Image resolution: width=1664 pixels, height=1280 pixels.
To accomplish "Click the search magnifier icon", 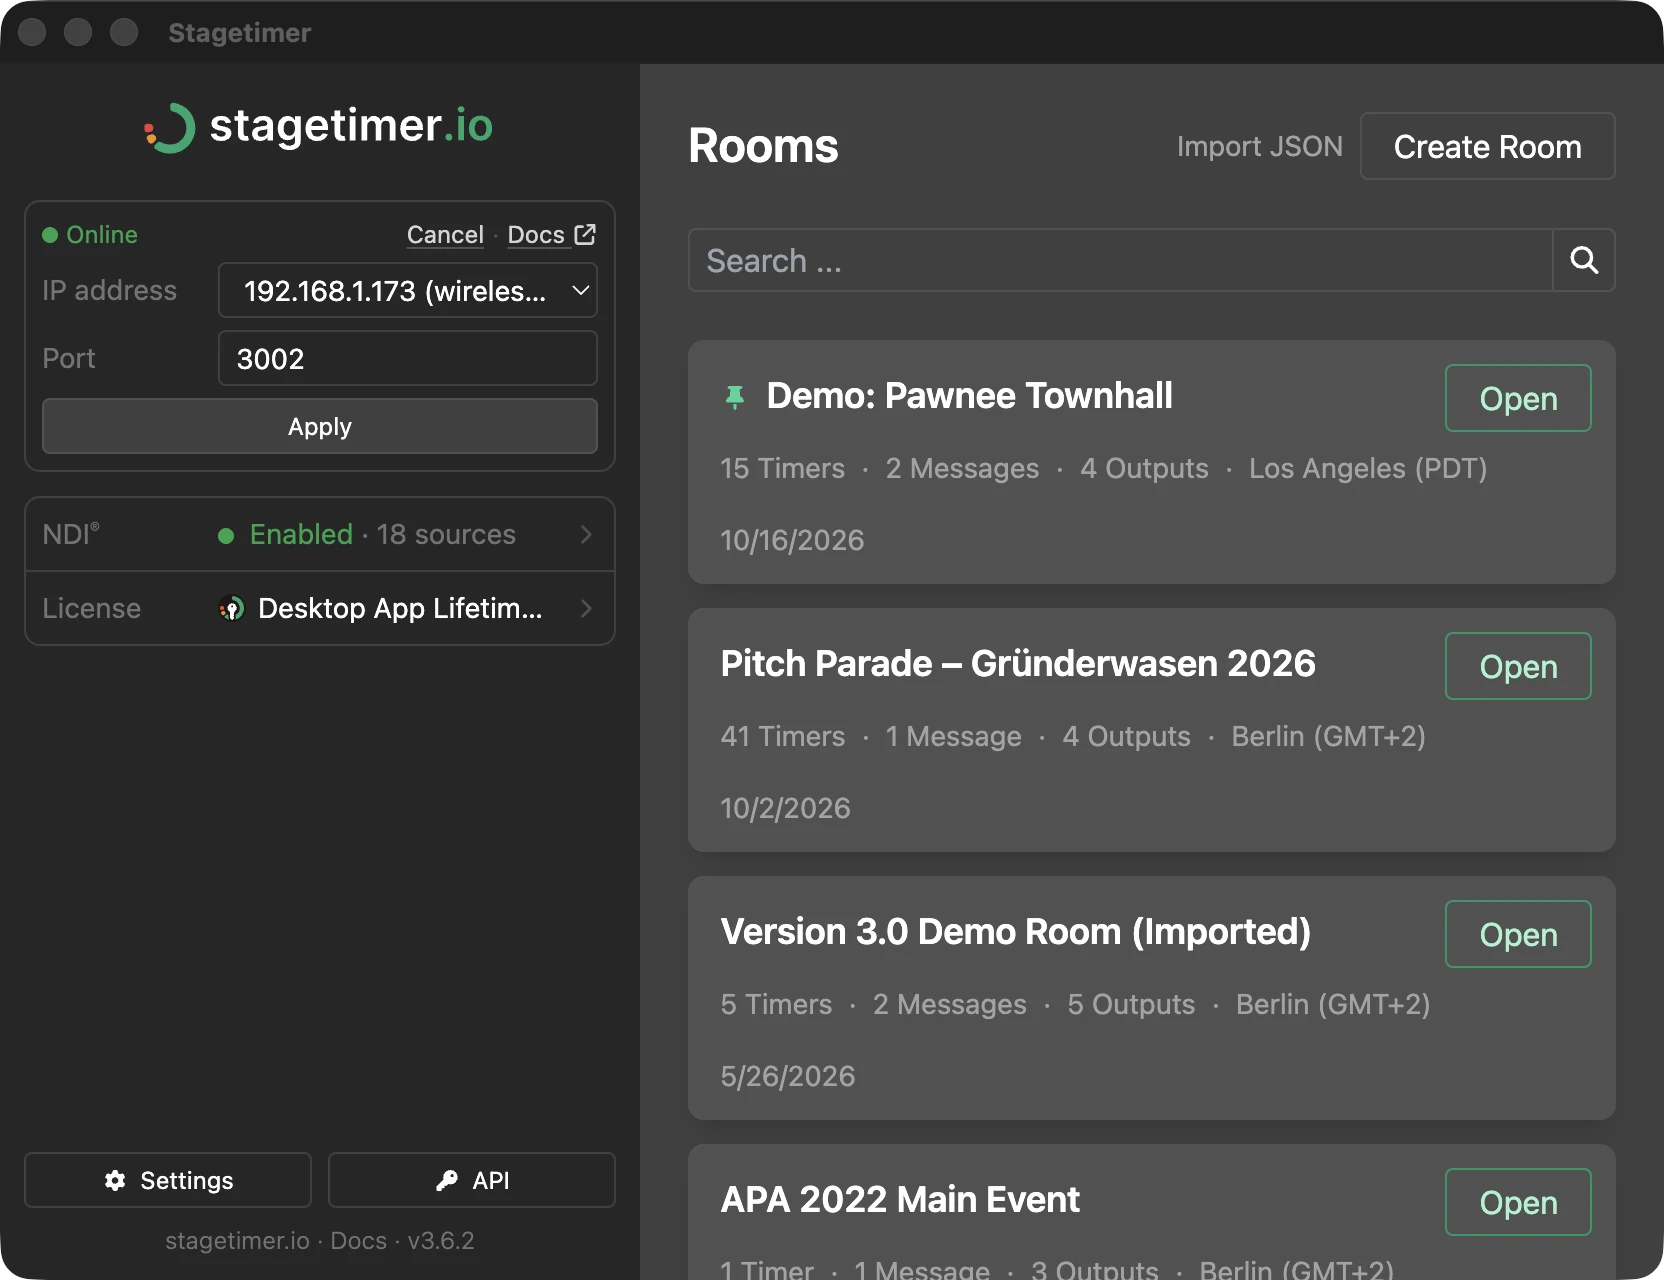I will 1584,260.
